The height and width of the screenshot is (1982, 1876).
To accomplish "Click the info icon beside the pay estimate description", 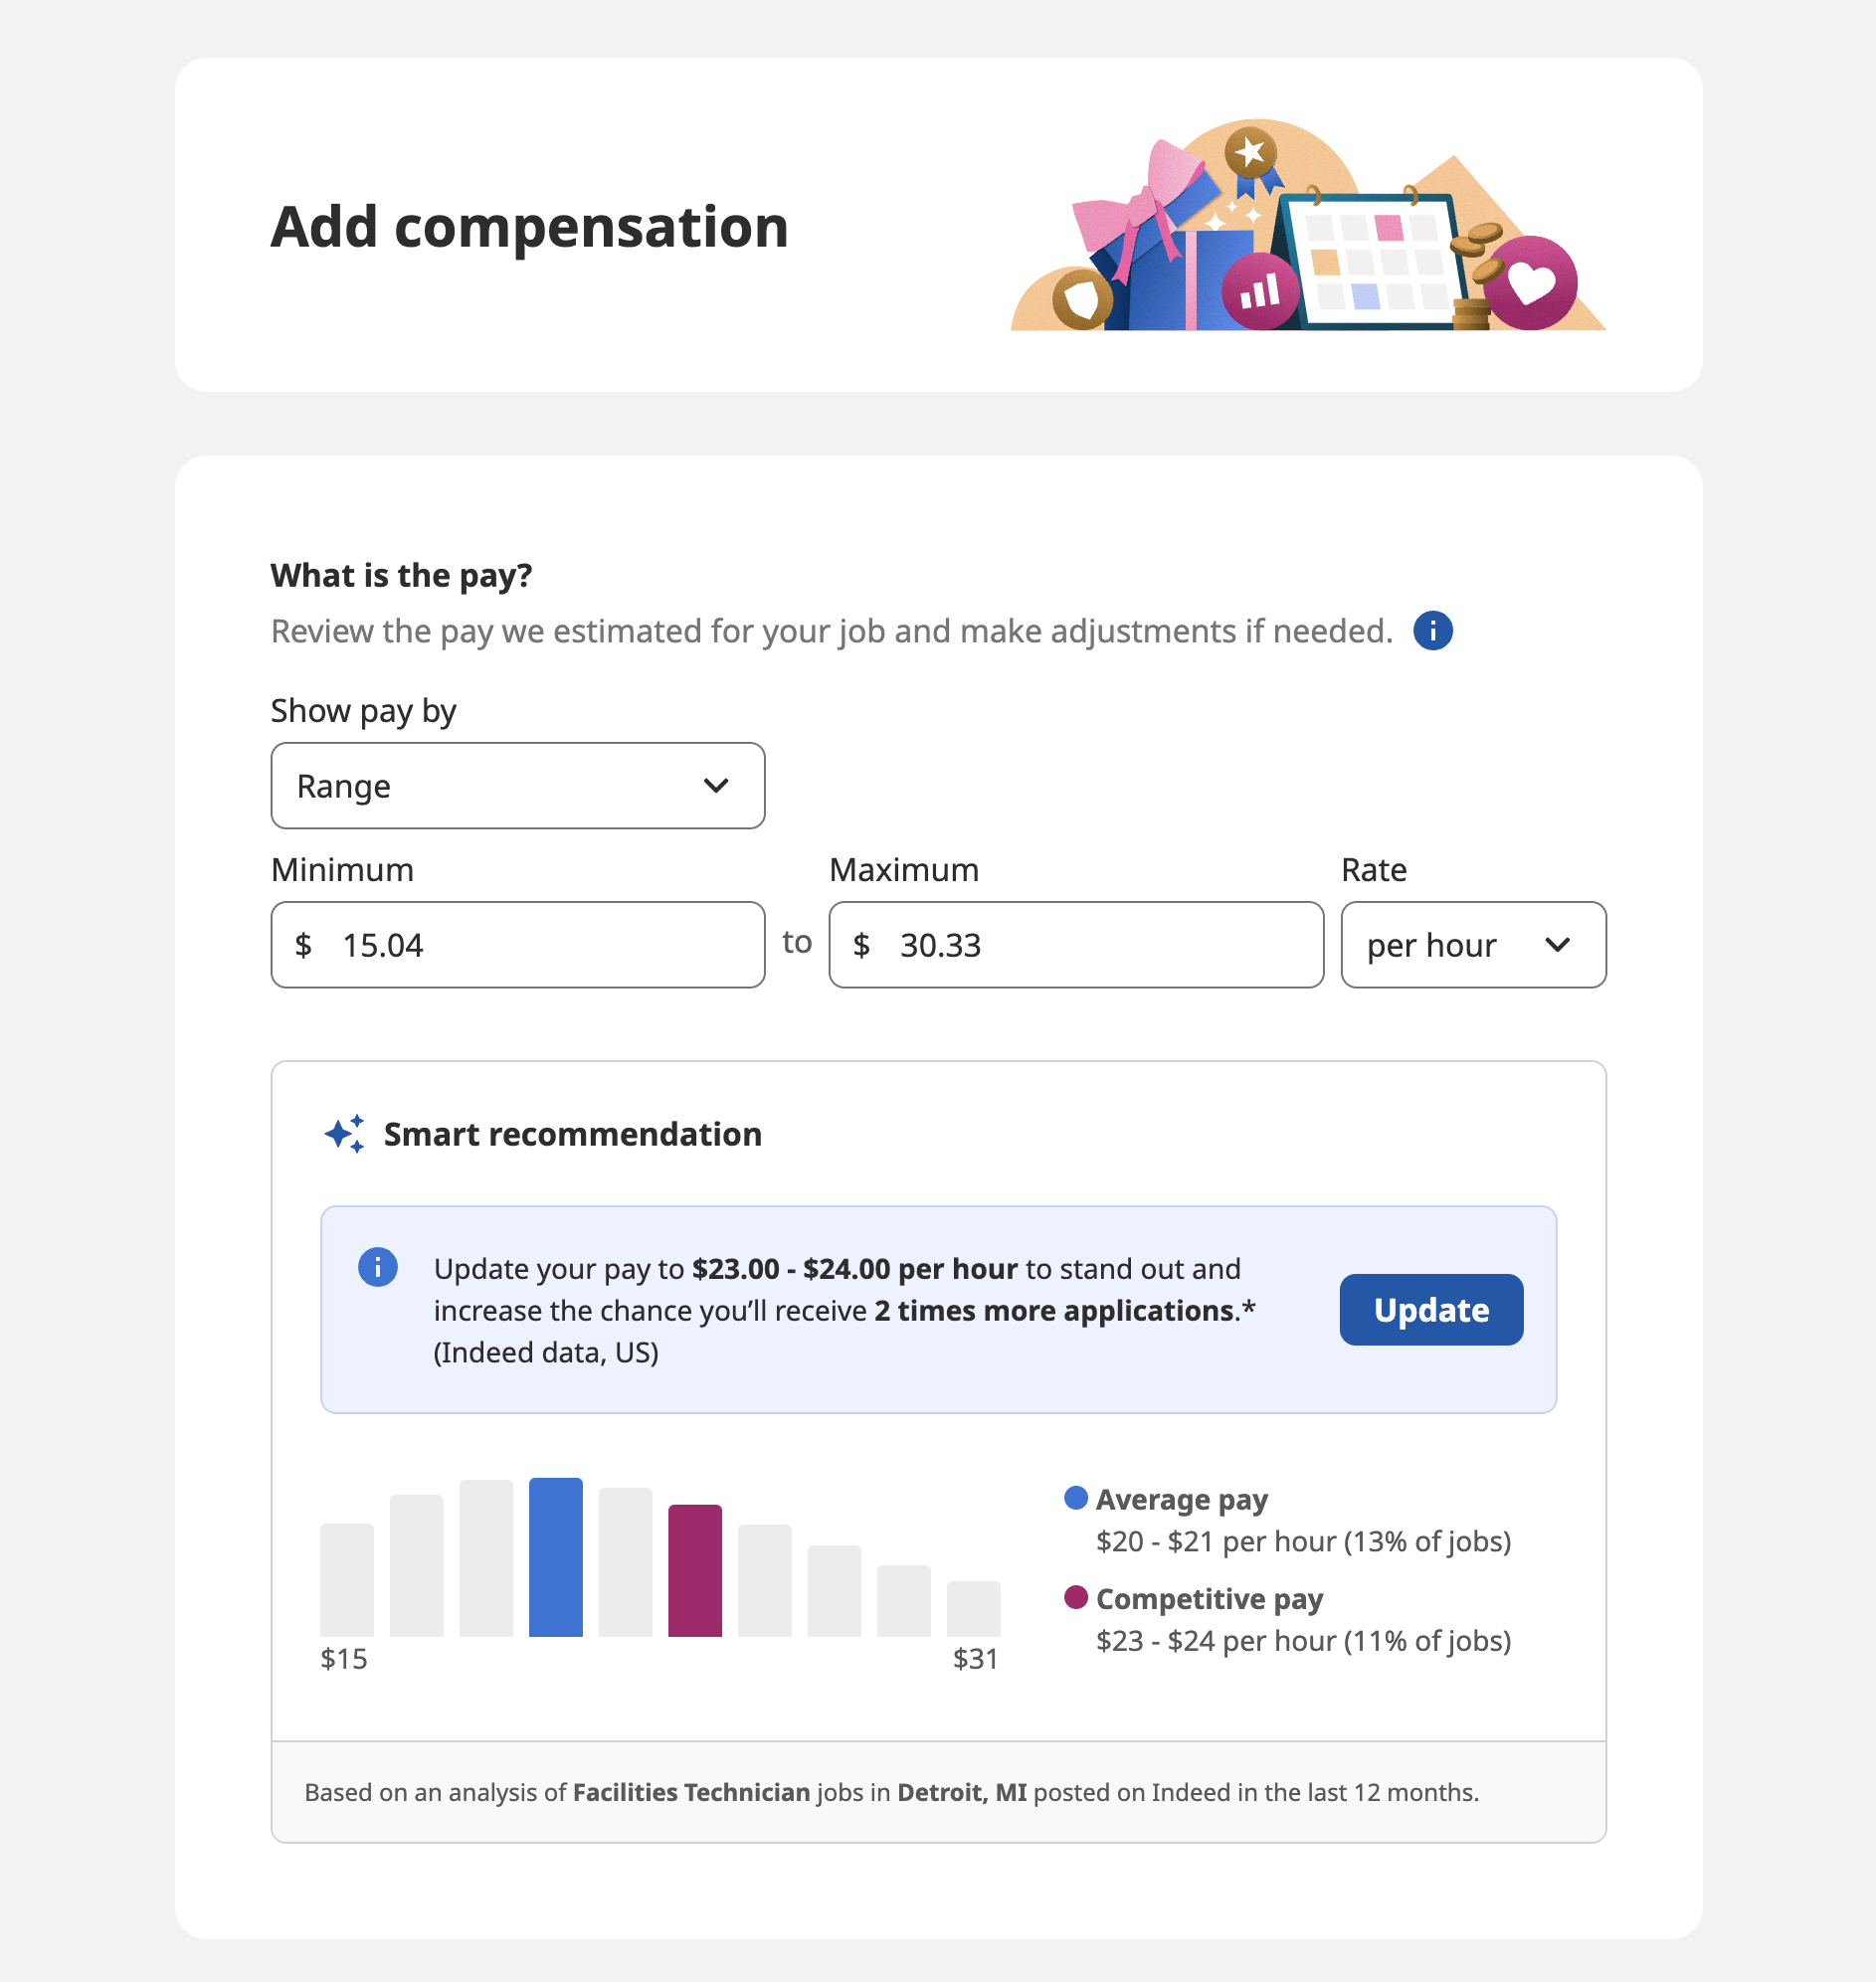I will pos(1432,631).
